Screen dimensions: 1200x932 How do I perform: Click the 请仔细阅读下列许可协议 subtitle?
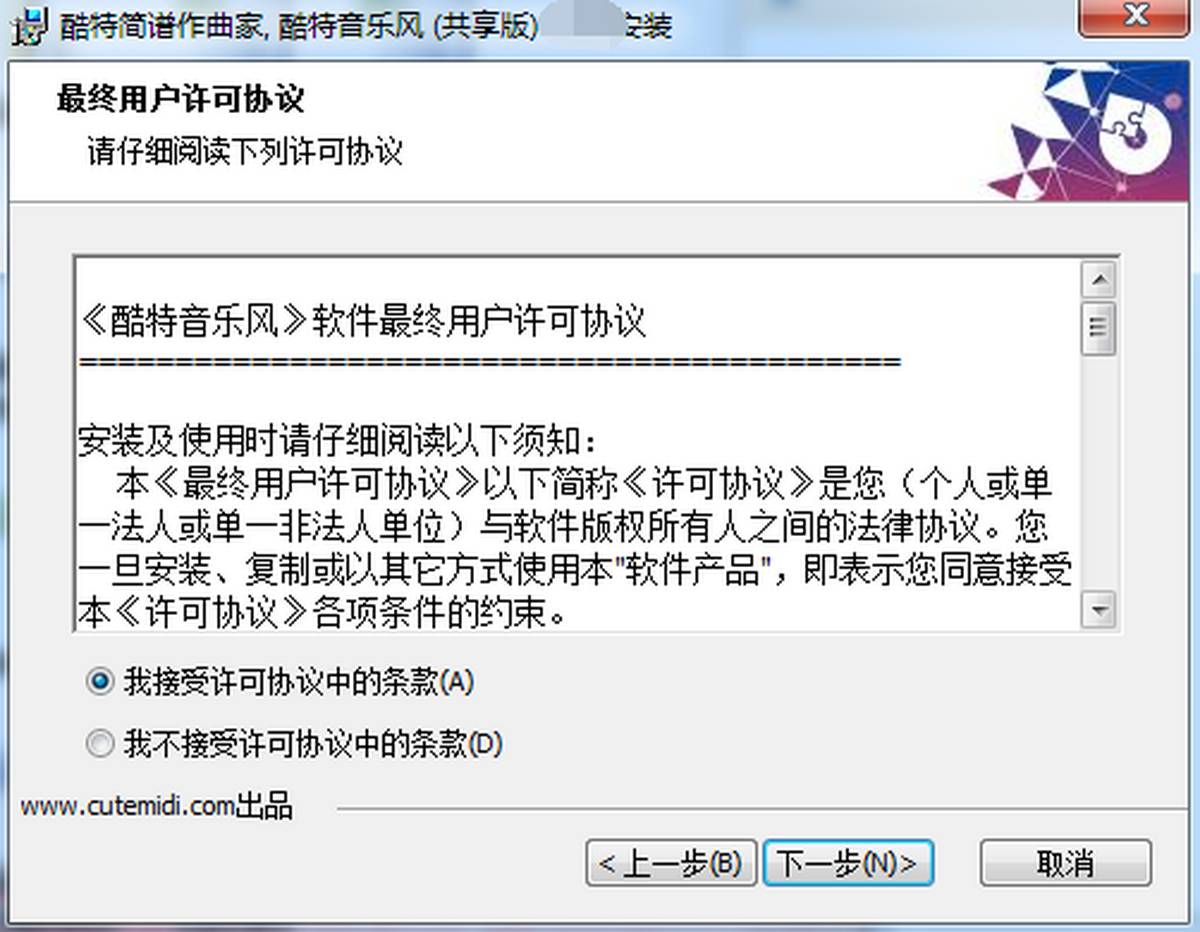(245, 153)
